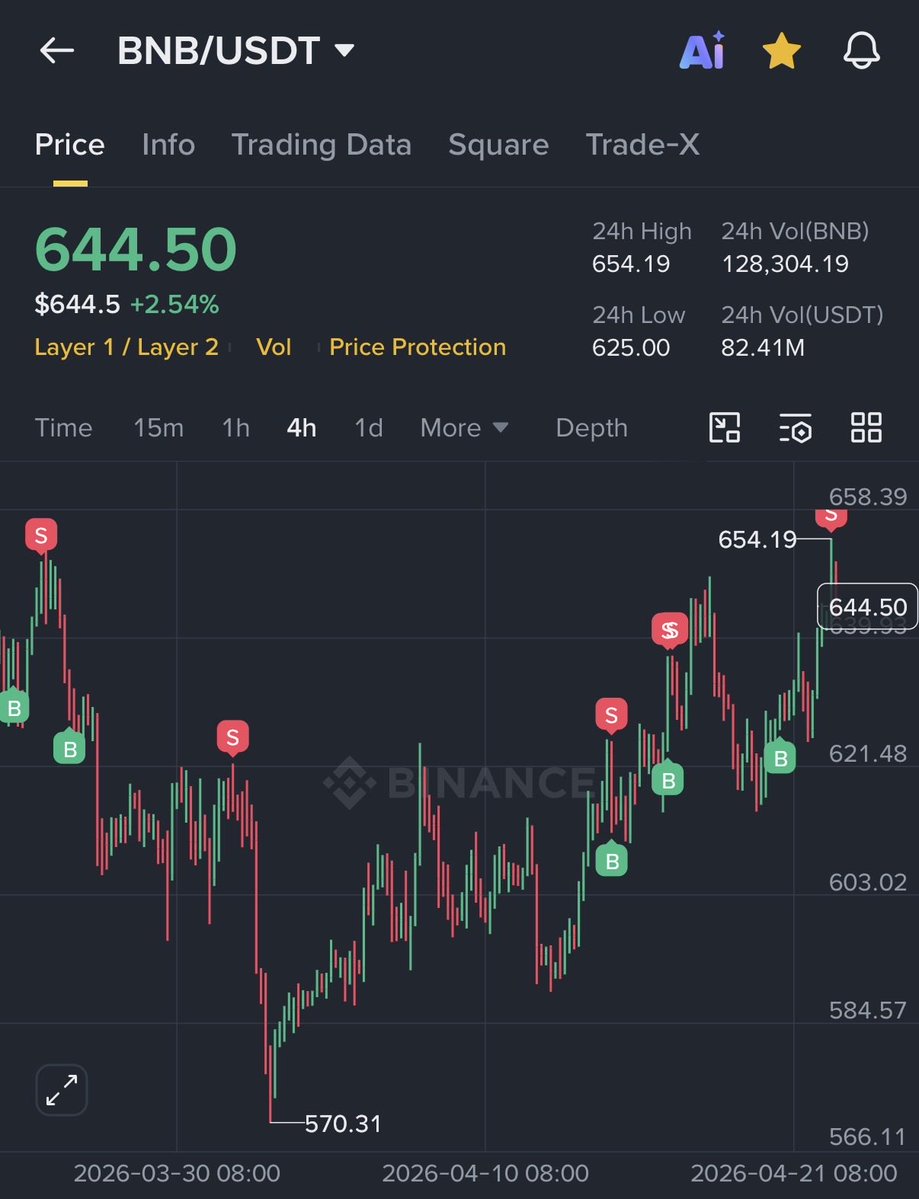Tap the 644.50 current price label on axis
919x1199 pixels.
867,607
